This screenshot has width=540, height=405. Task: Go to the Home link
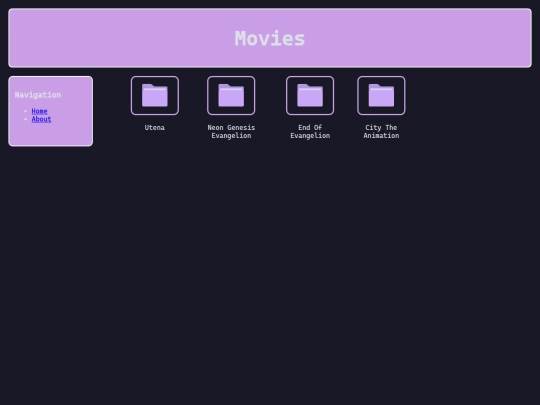click(x=39, y=111)
